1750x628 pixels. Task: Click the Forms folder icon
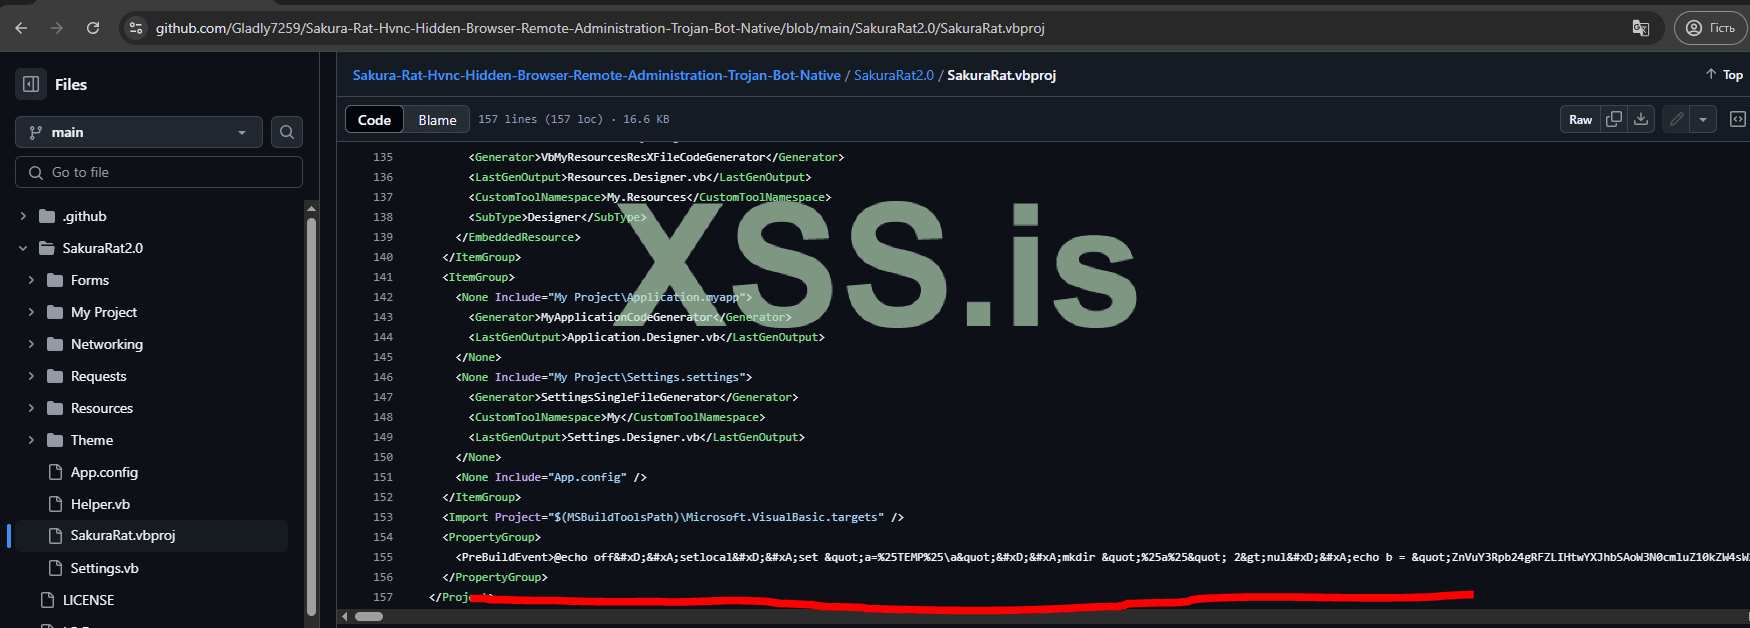[x=55, y=280]
